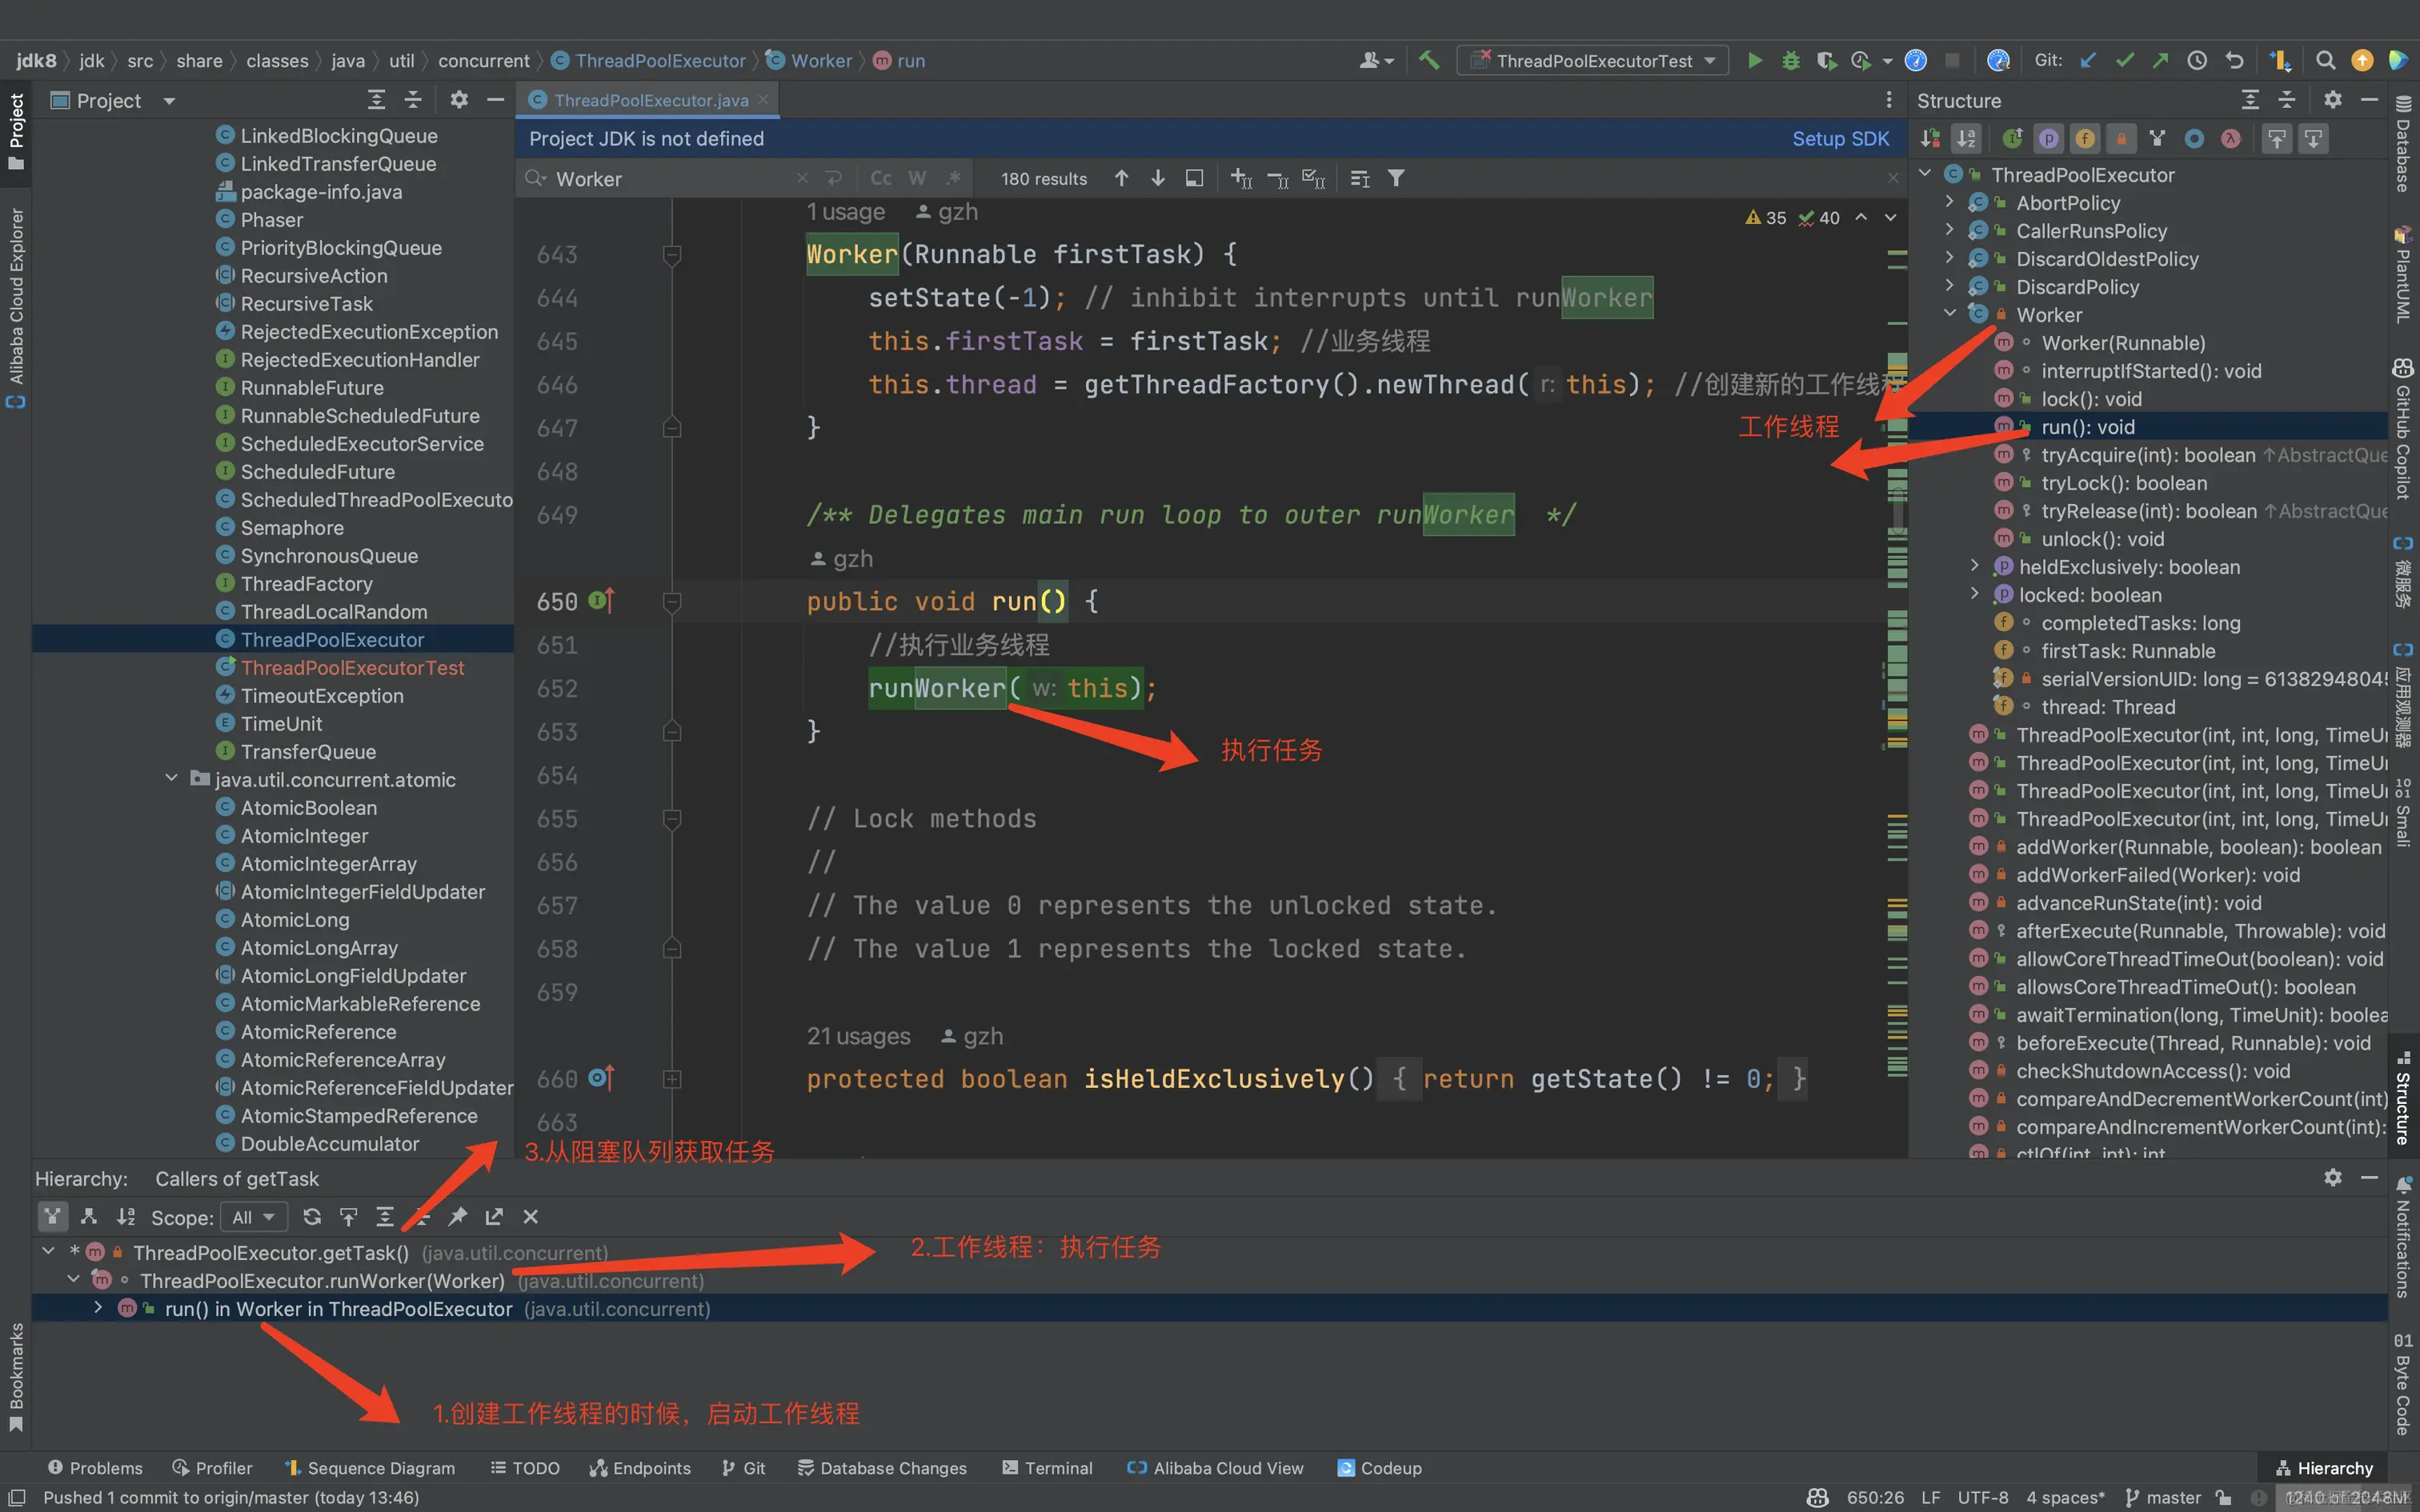Add selection for next occurrence icon

pos(1241,178)
